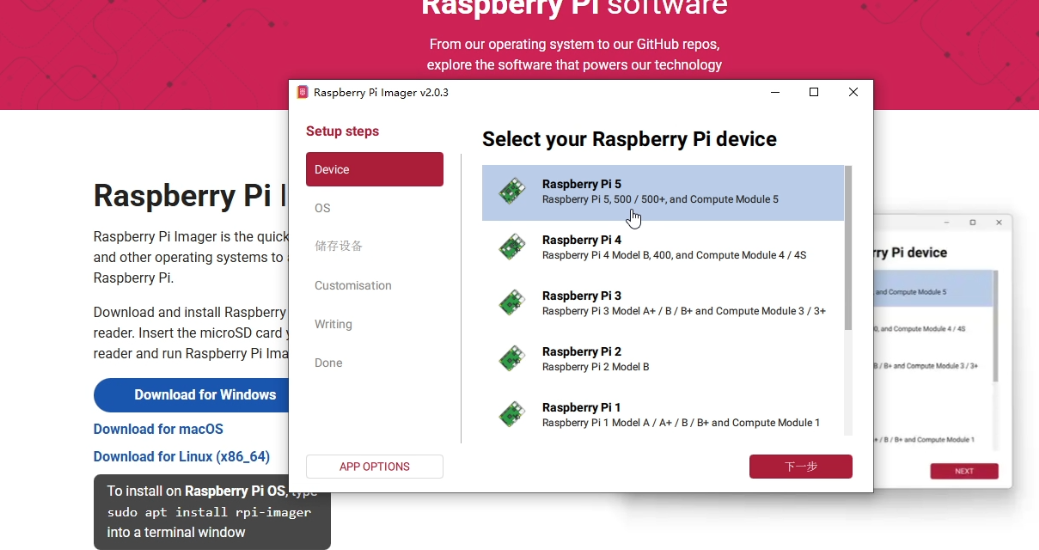This screenshot has width=1039, height=550.
Task: Open APP OPTIONS in Imager
Action: click(x=374, y=467)
